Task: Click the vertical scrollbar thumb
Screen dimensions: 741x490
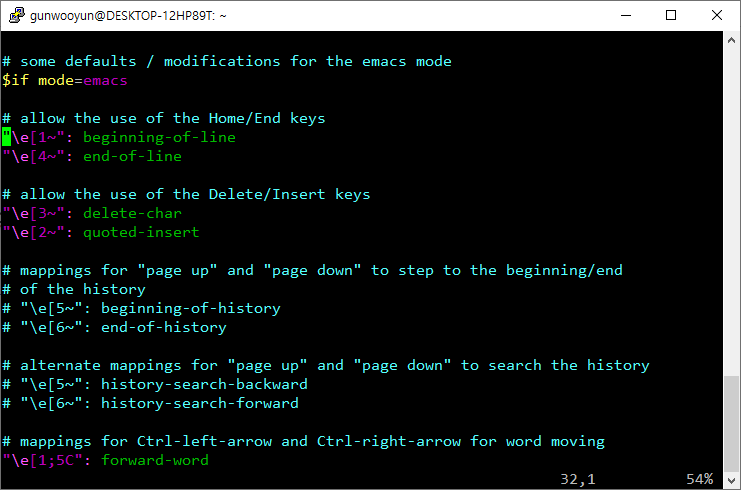Action: point(731,424)
